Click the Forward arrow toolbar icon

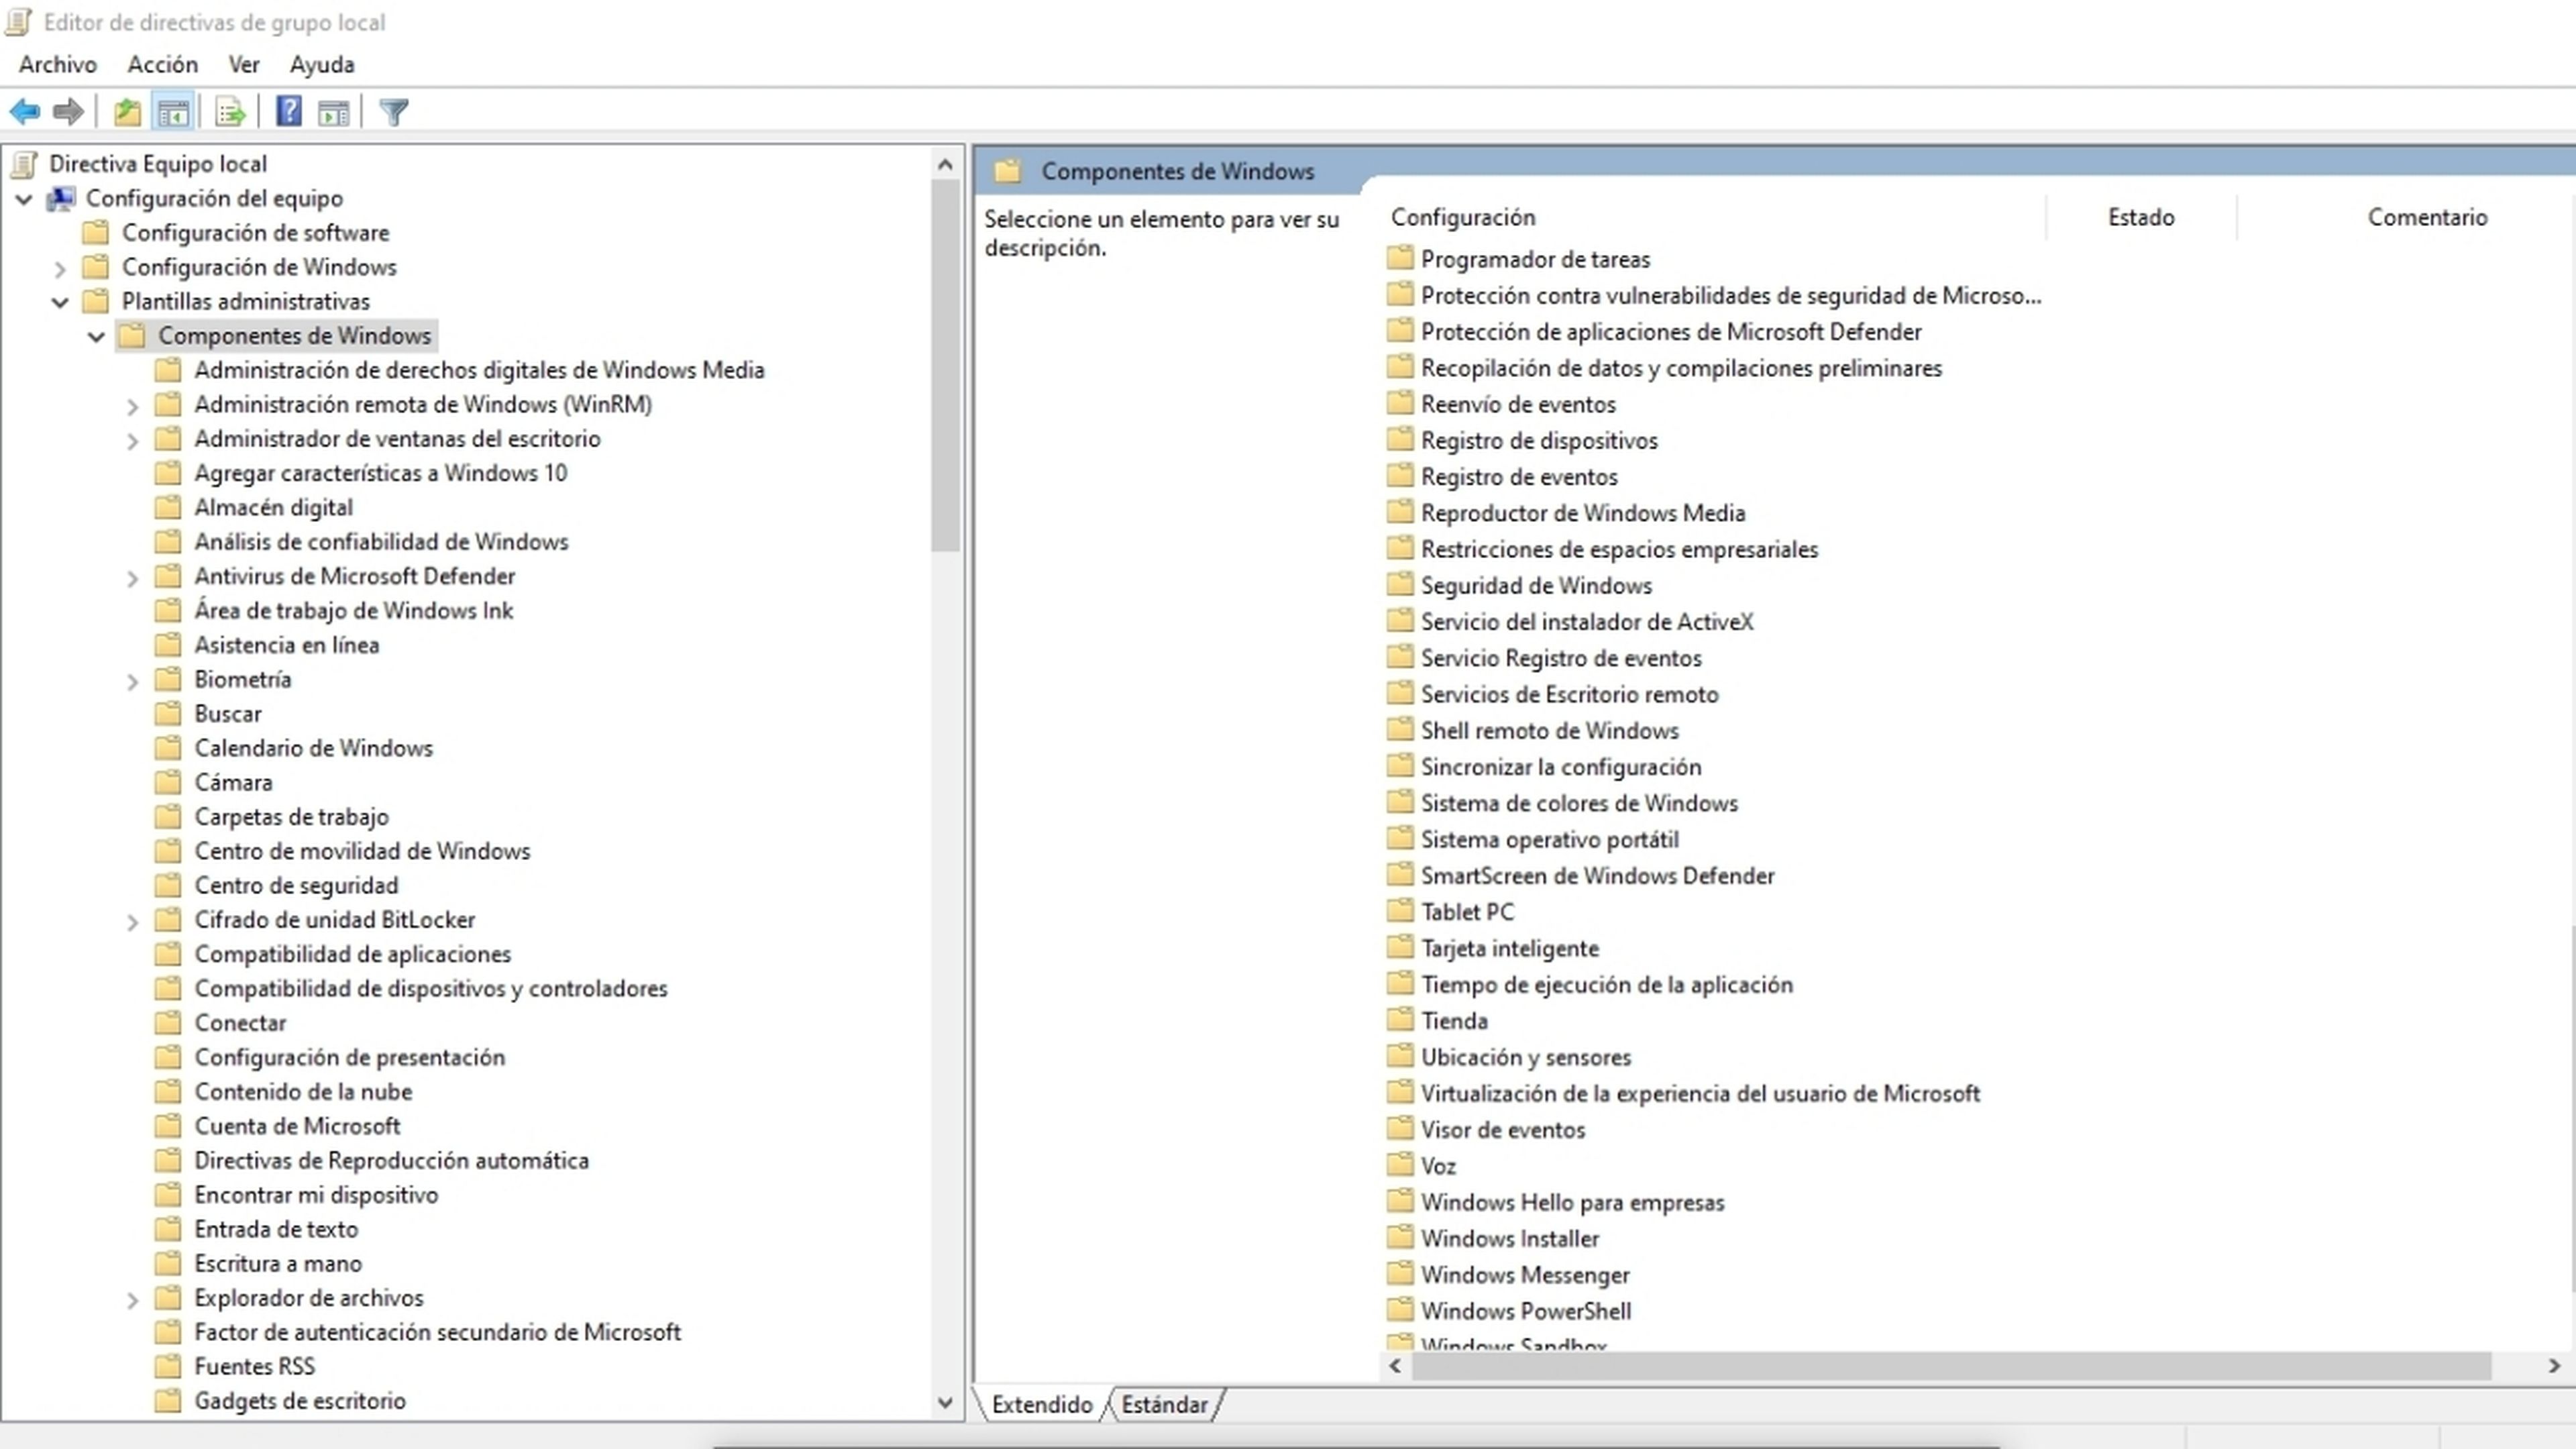(x=68, y=112)
